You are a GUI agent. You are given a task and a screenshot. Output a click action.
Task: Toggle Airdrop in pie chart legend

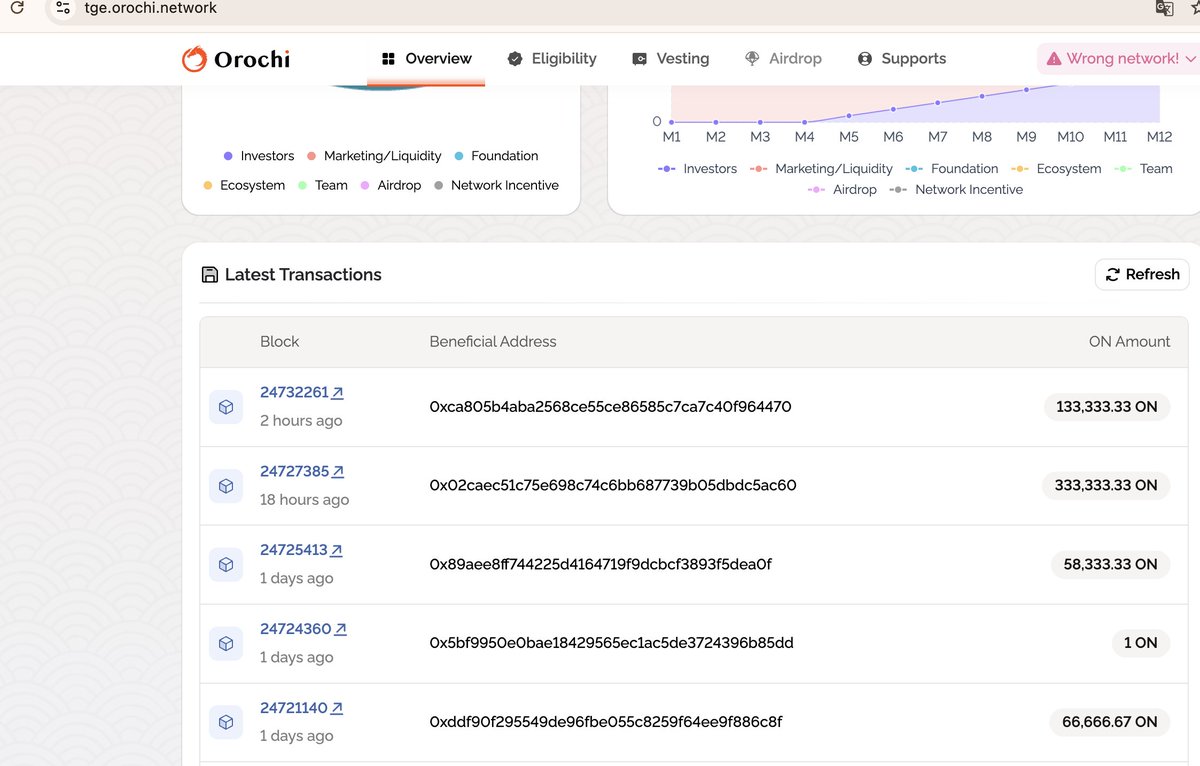pyautogui.click(x=391, y=185)
